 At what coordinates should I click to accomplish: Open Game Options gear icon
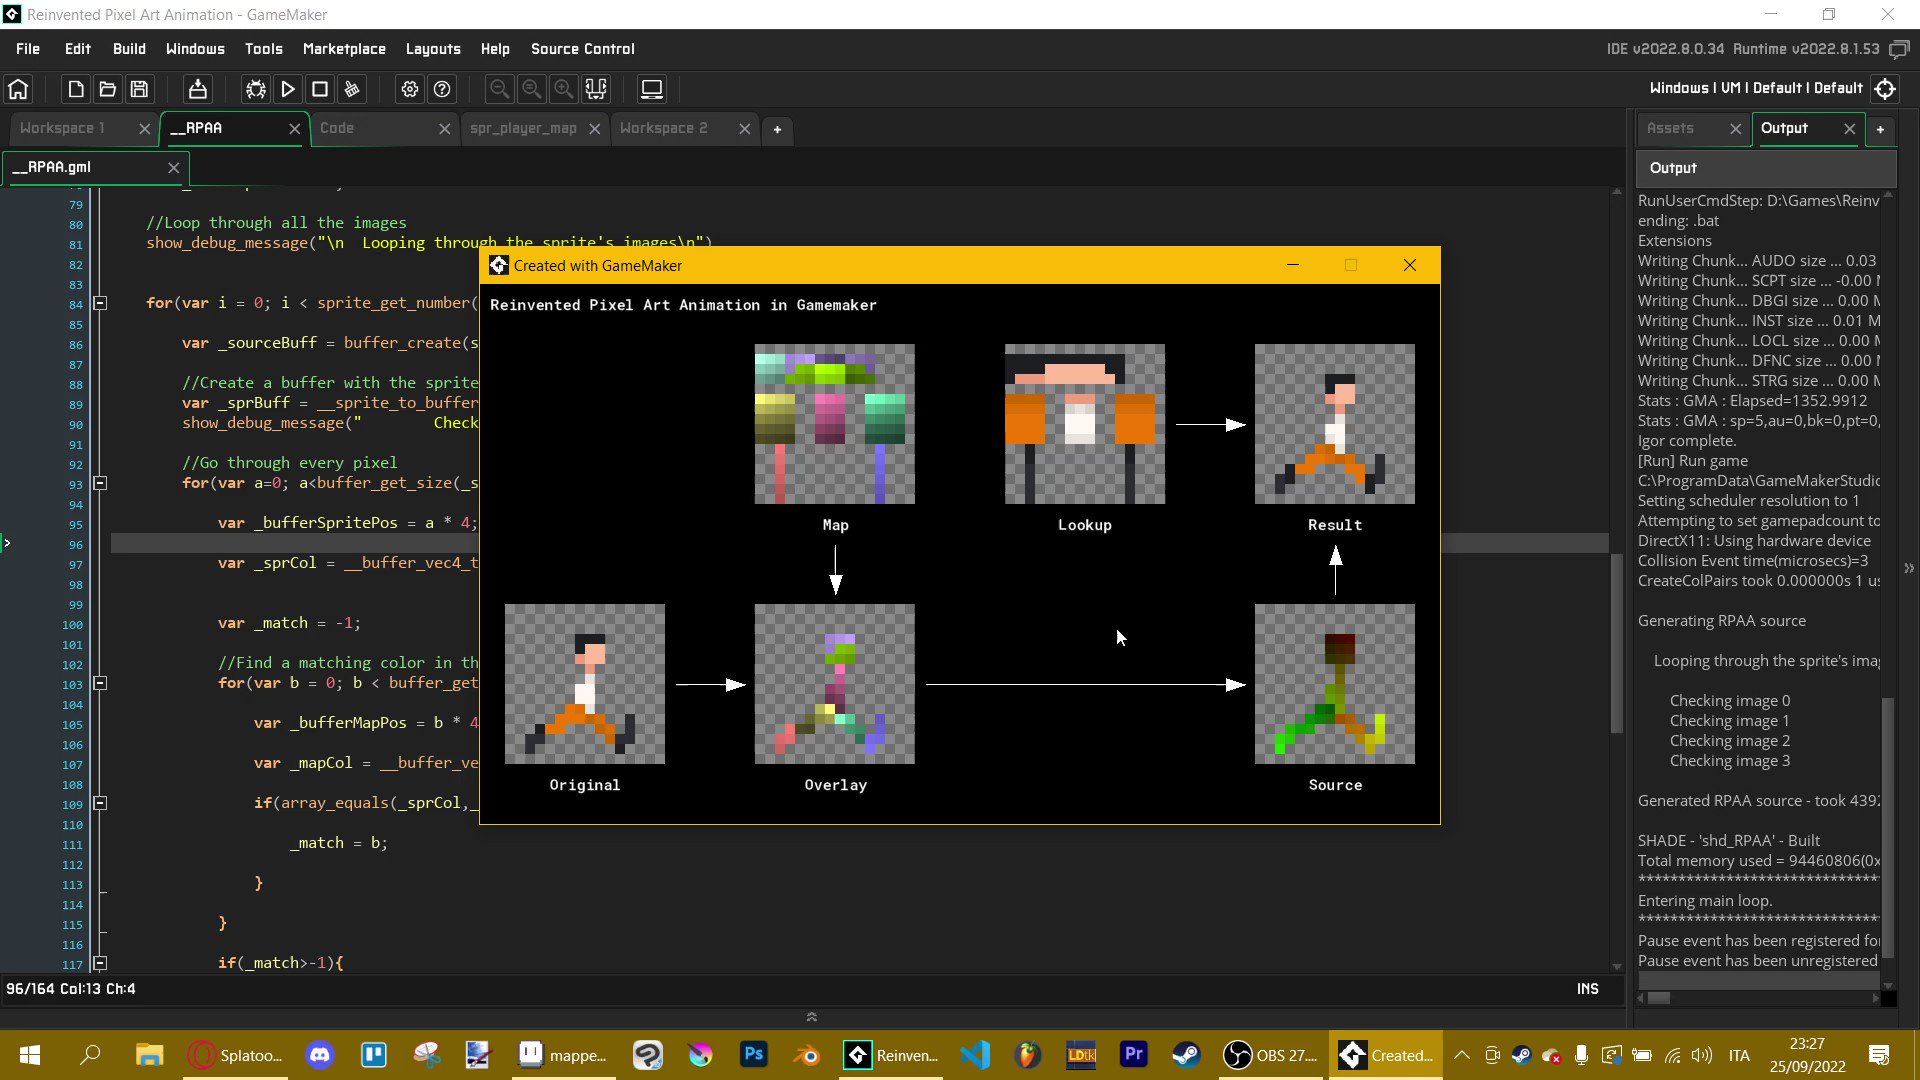coord(410,89)
